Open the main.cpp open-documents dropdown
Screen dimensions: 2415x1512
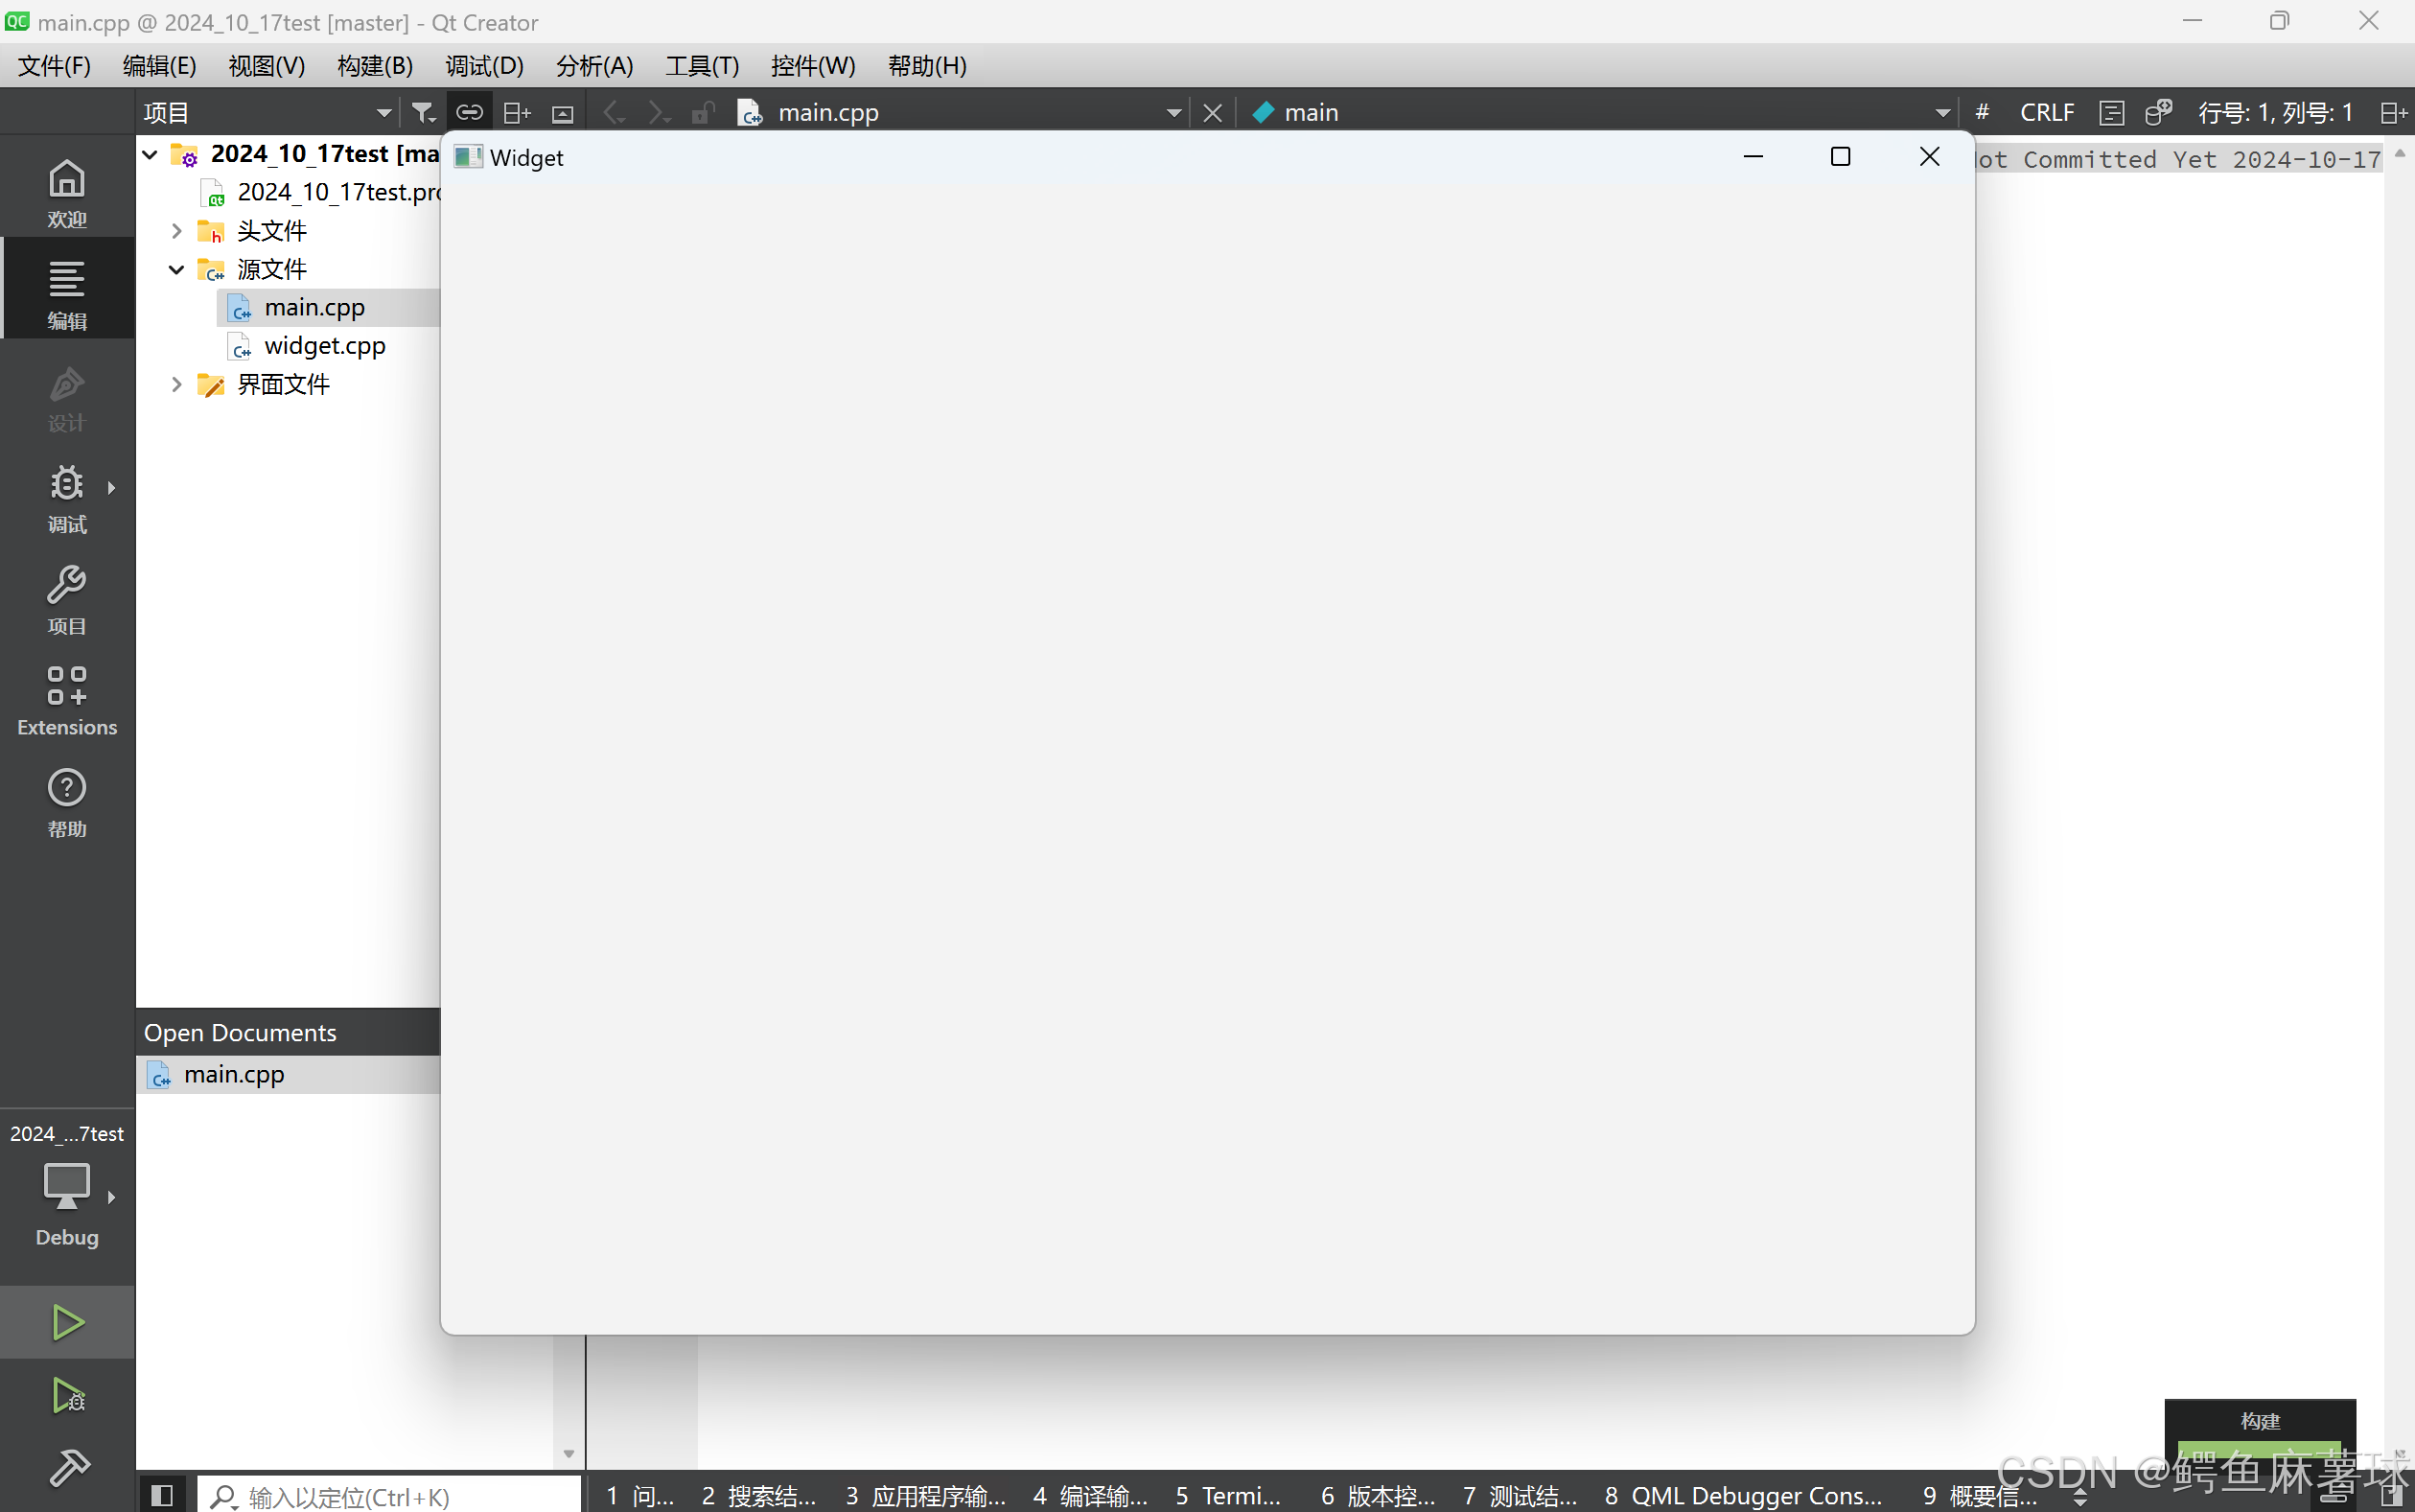(959, 113)
